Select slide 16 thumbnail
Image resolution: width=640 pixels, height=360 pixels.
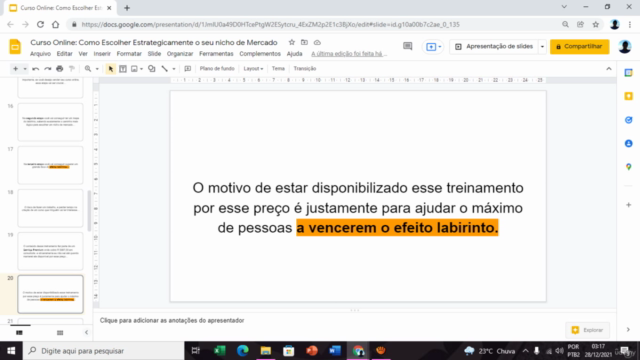(x=50, y=122)
